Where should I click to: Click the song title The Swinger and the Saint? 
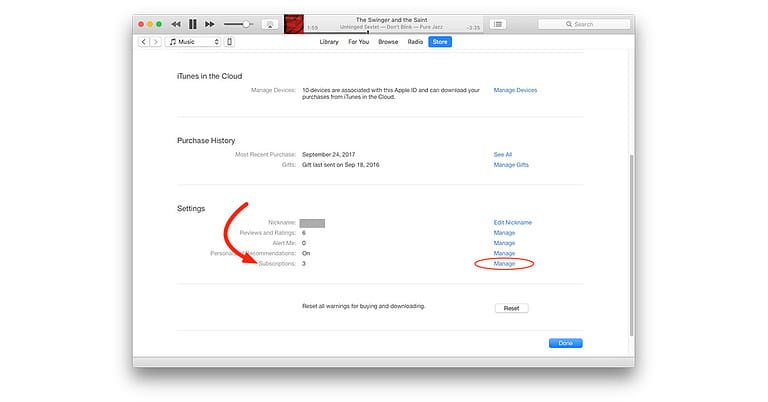pos(391,20)
